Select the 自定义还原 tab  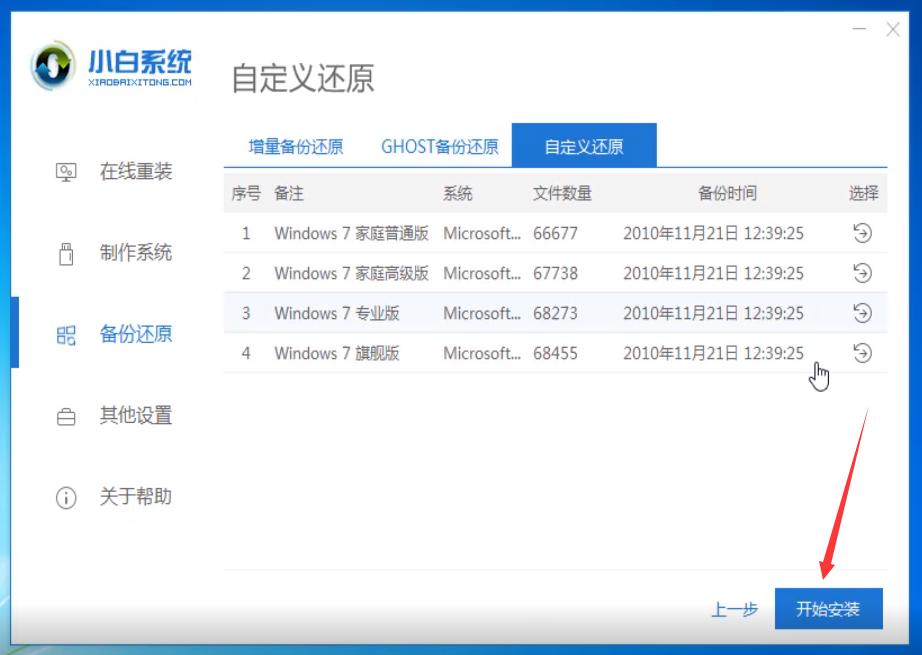[x=588, y=146]
